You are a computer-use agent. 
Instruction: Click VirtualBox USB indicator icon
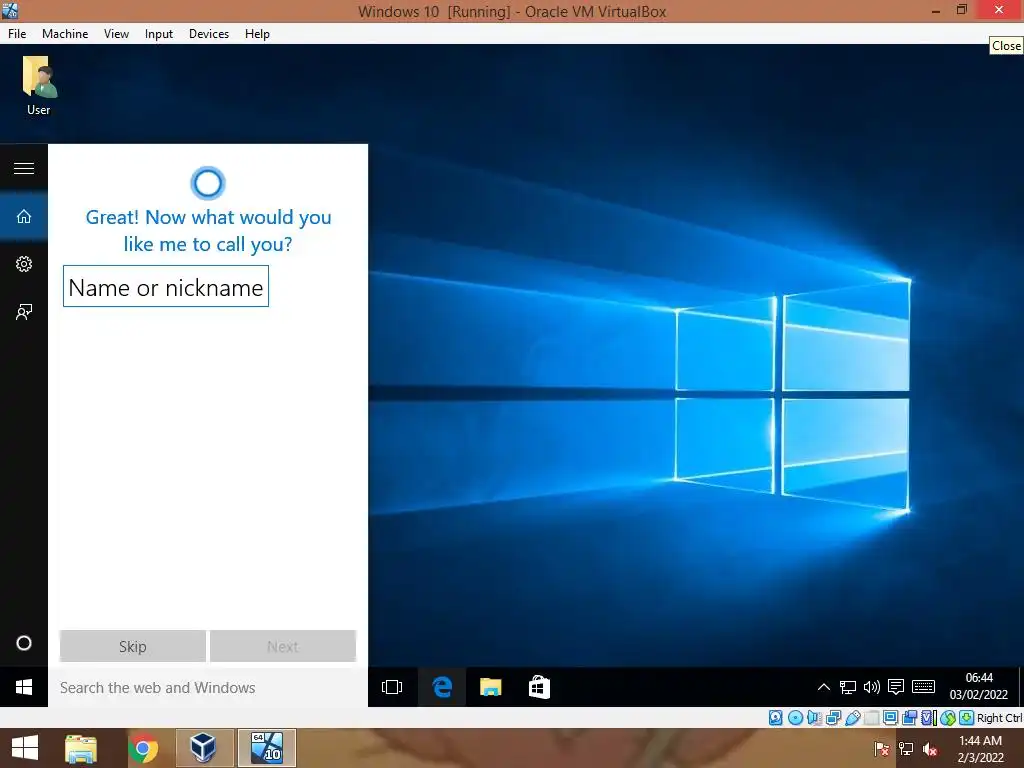click(x=852, y=718)
